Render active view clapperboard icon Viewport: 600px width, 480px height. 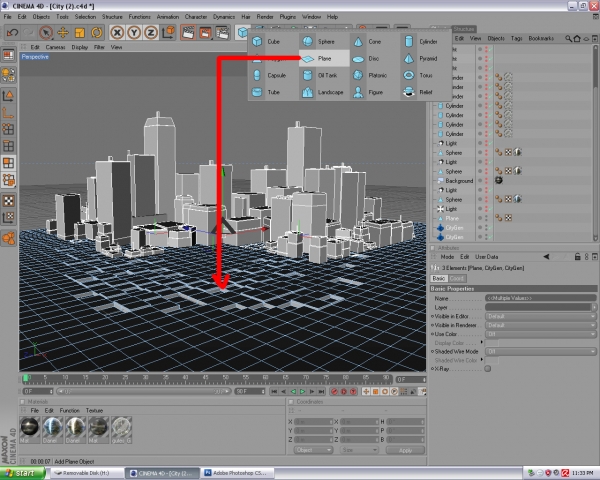pos(188,33)
